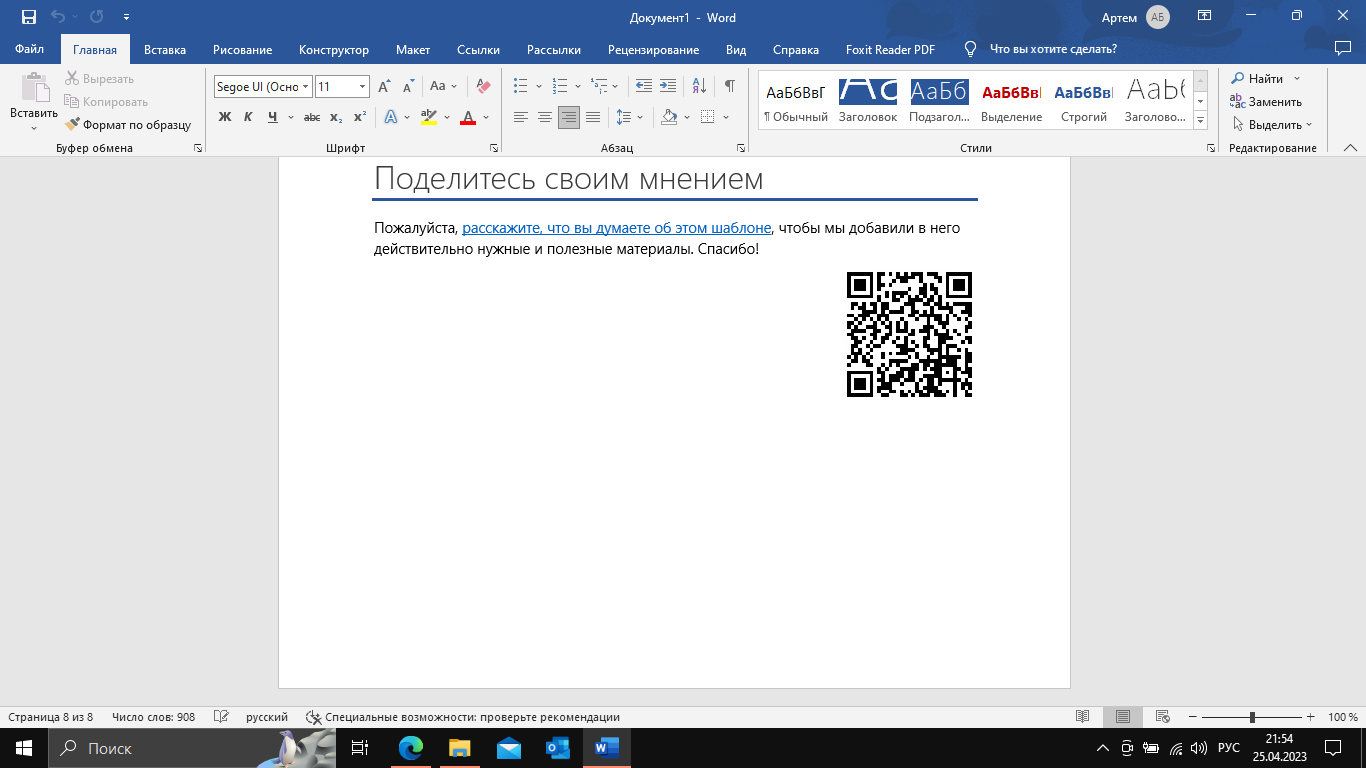Image resolution: width=1366 pixels, height=768 pixels.
Task: Open the font size 11 dropdown
Action: (363, 87)
